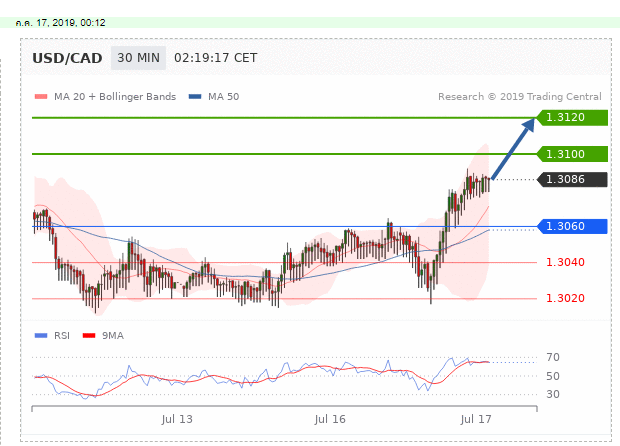The width and height of the screenshot is (620, 446).
Task: Click the Jul 16 date axis label
Action: click(x=330, y=419)
